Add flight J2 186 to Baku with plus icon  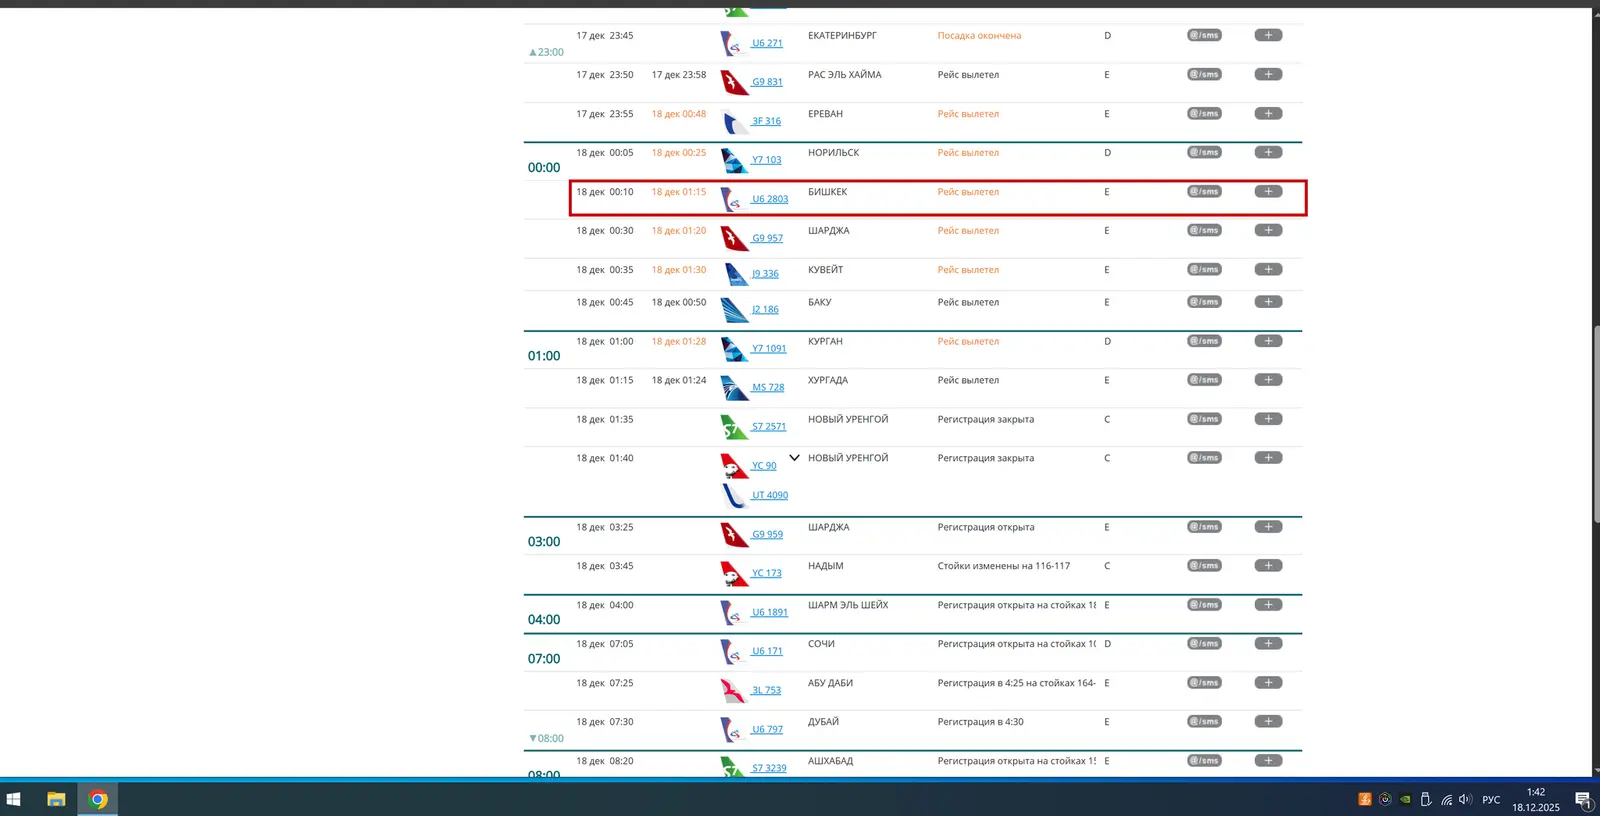(x=1268, y=302)
